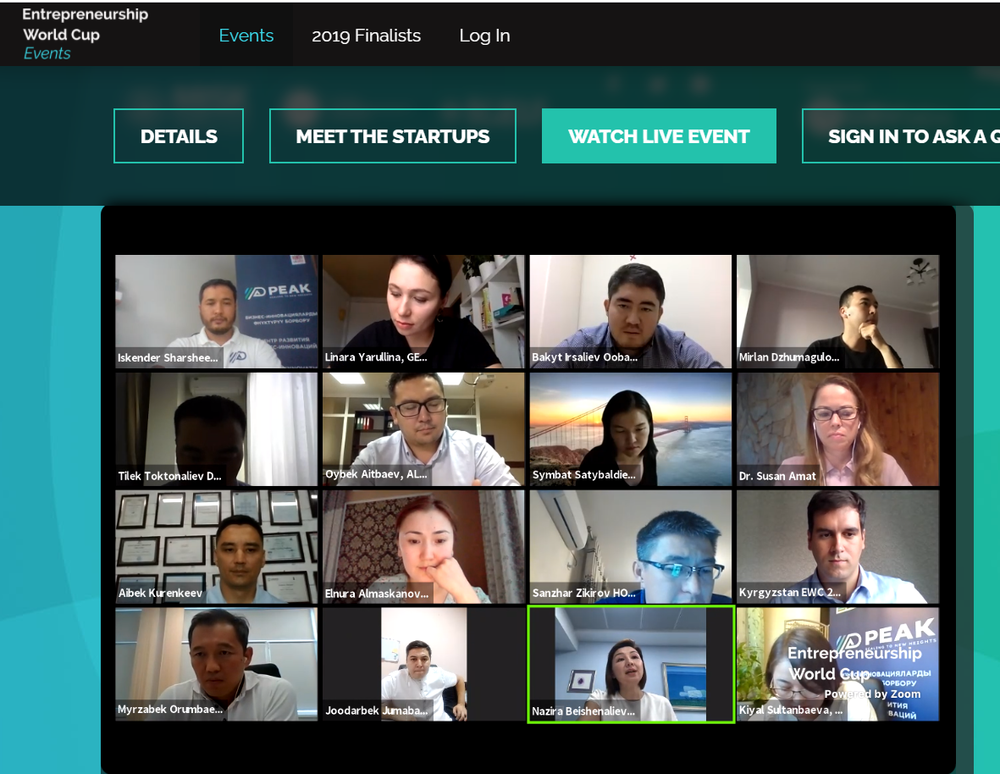The height and width of the screenshot is (774, 1000).
Task: Select the WATCH LIVE EVENT button
Action: point(659,136)
